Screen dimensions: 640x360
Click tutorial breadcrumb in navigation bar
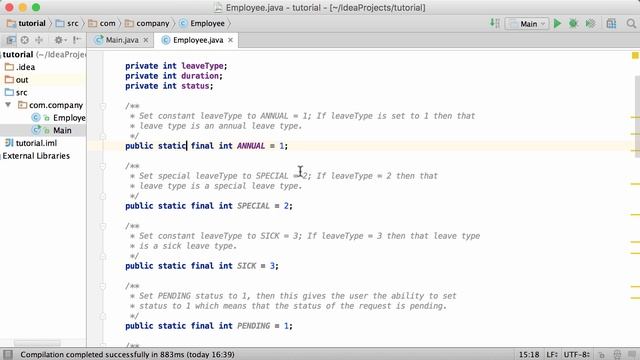point(26,23)
